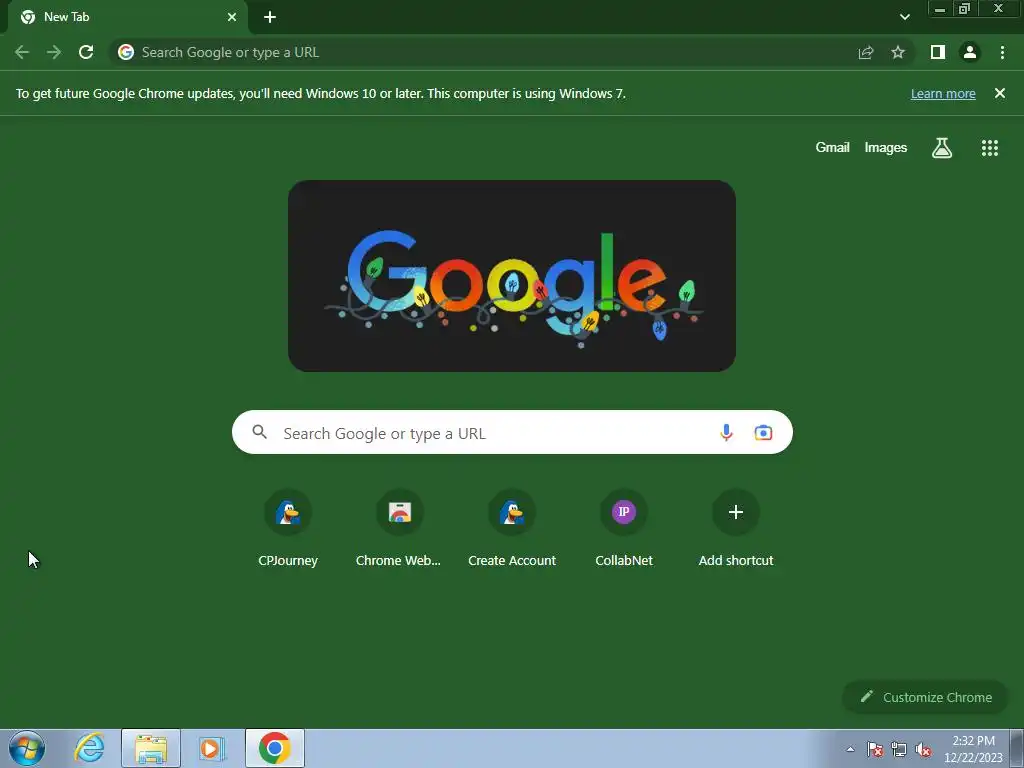The image size is (1024, 768).
Task: Open Search Labs flask icon
Action: coord(942,148)
